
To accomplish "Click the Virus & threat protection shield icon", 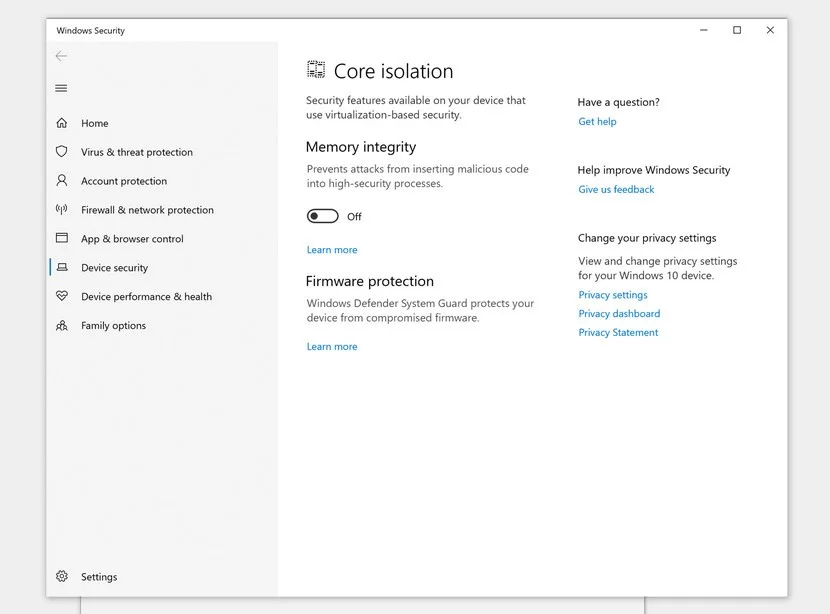I will tap(62, 152).
